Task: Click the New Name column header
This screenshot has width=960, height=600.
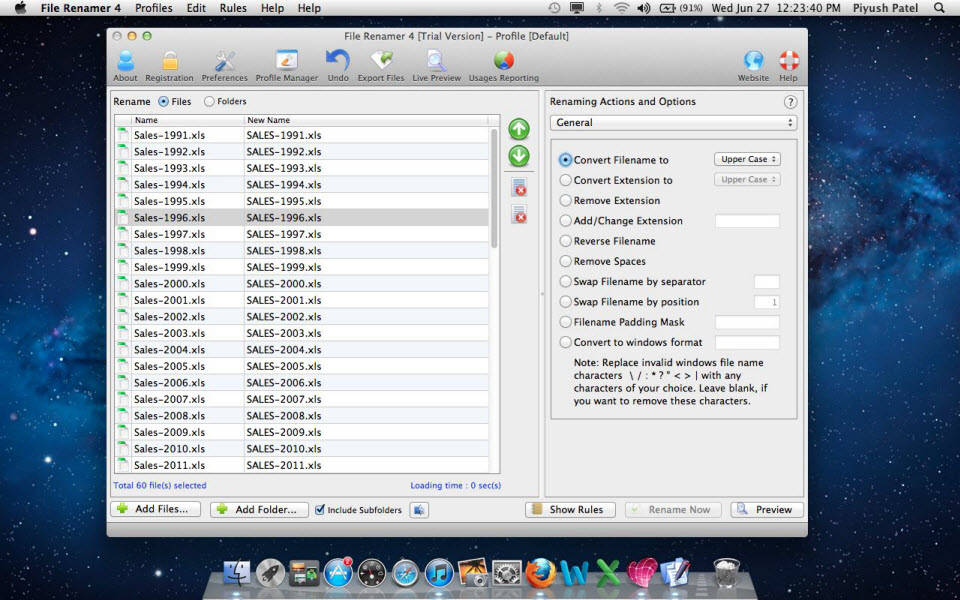Action: (x=366, y=120)
